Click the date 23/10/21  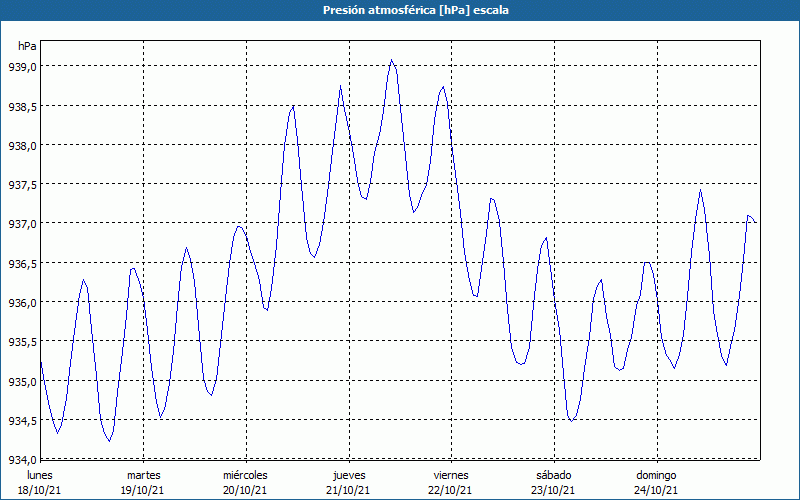(x=553, y=490)
